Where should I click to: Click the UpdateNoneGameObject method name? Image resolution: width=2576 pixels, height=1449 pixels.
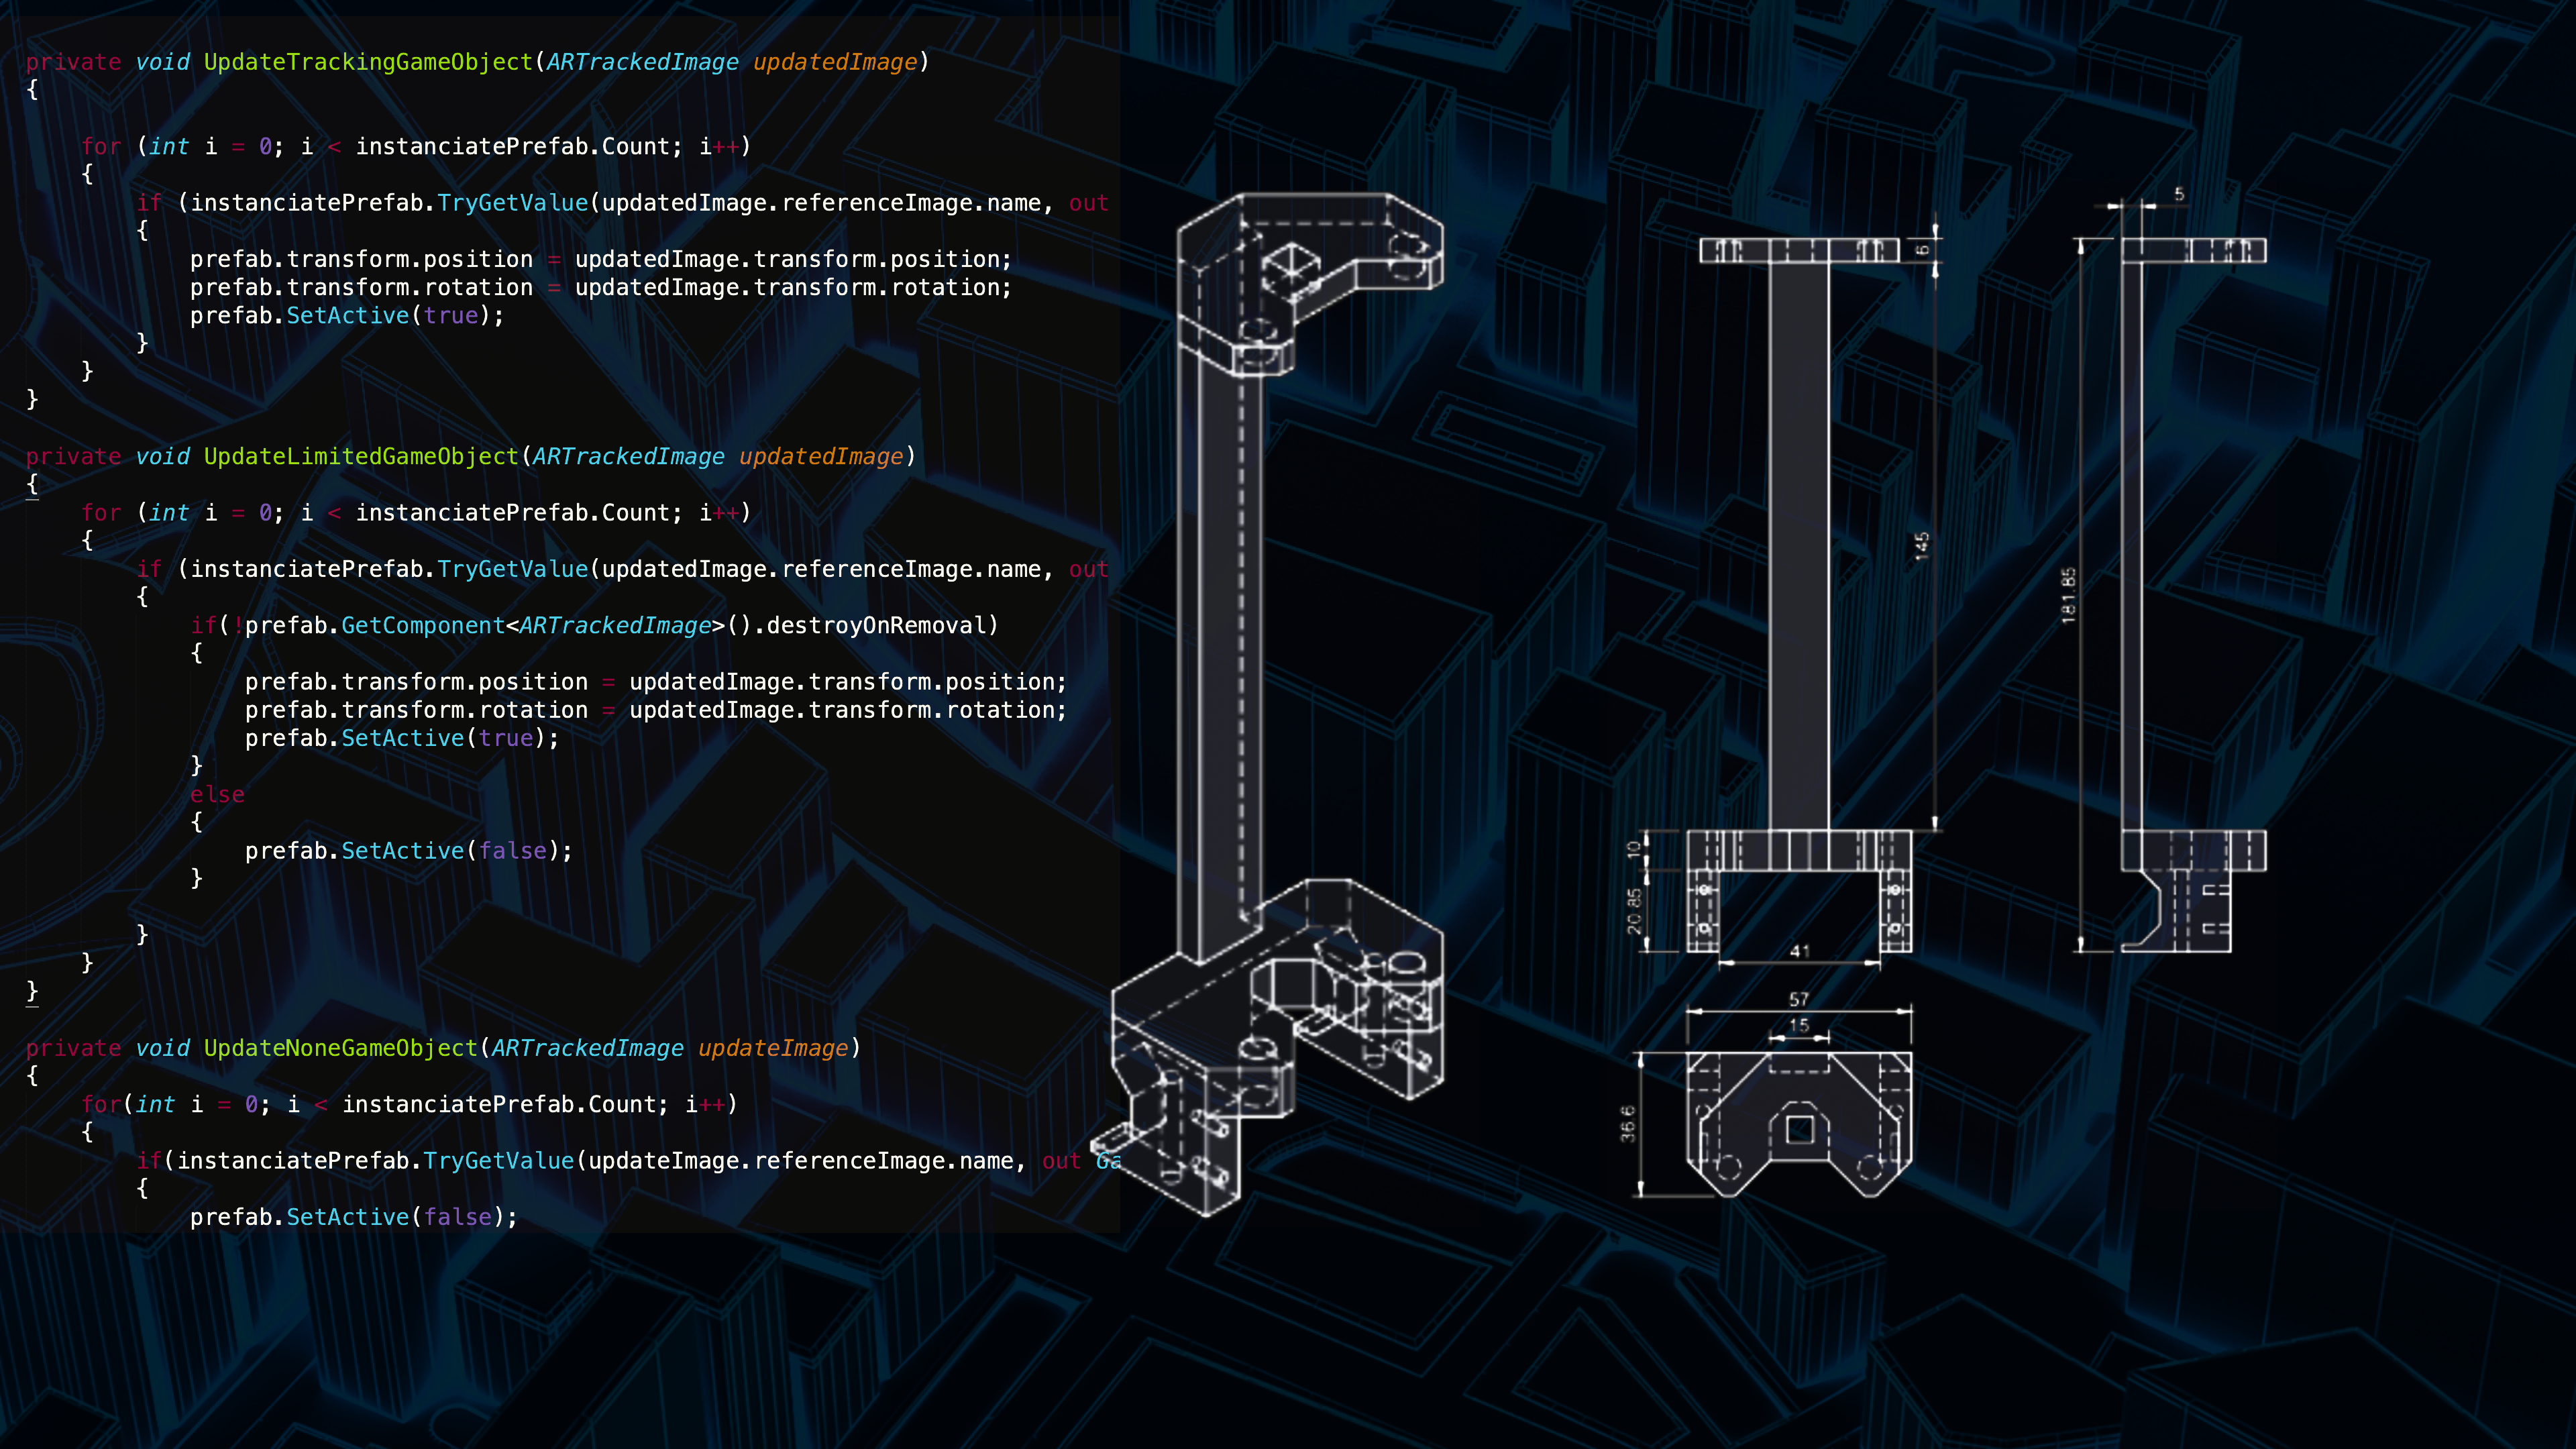[x=341, y=1048]
